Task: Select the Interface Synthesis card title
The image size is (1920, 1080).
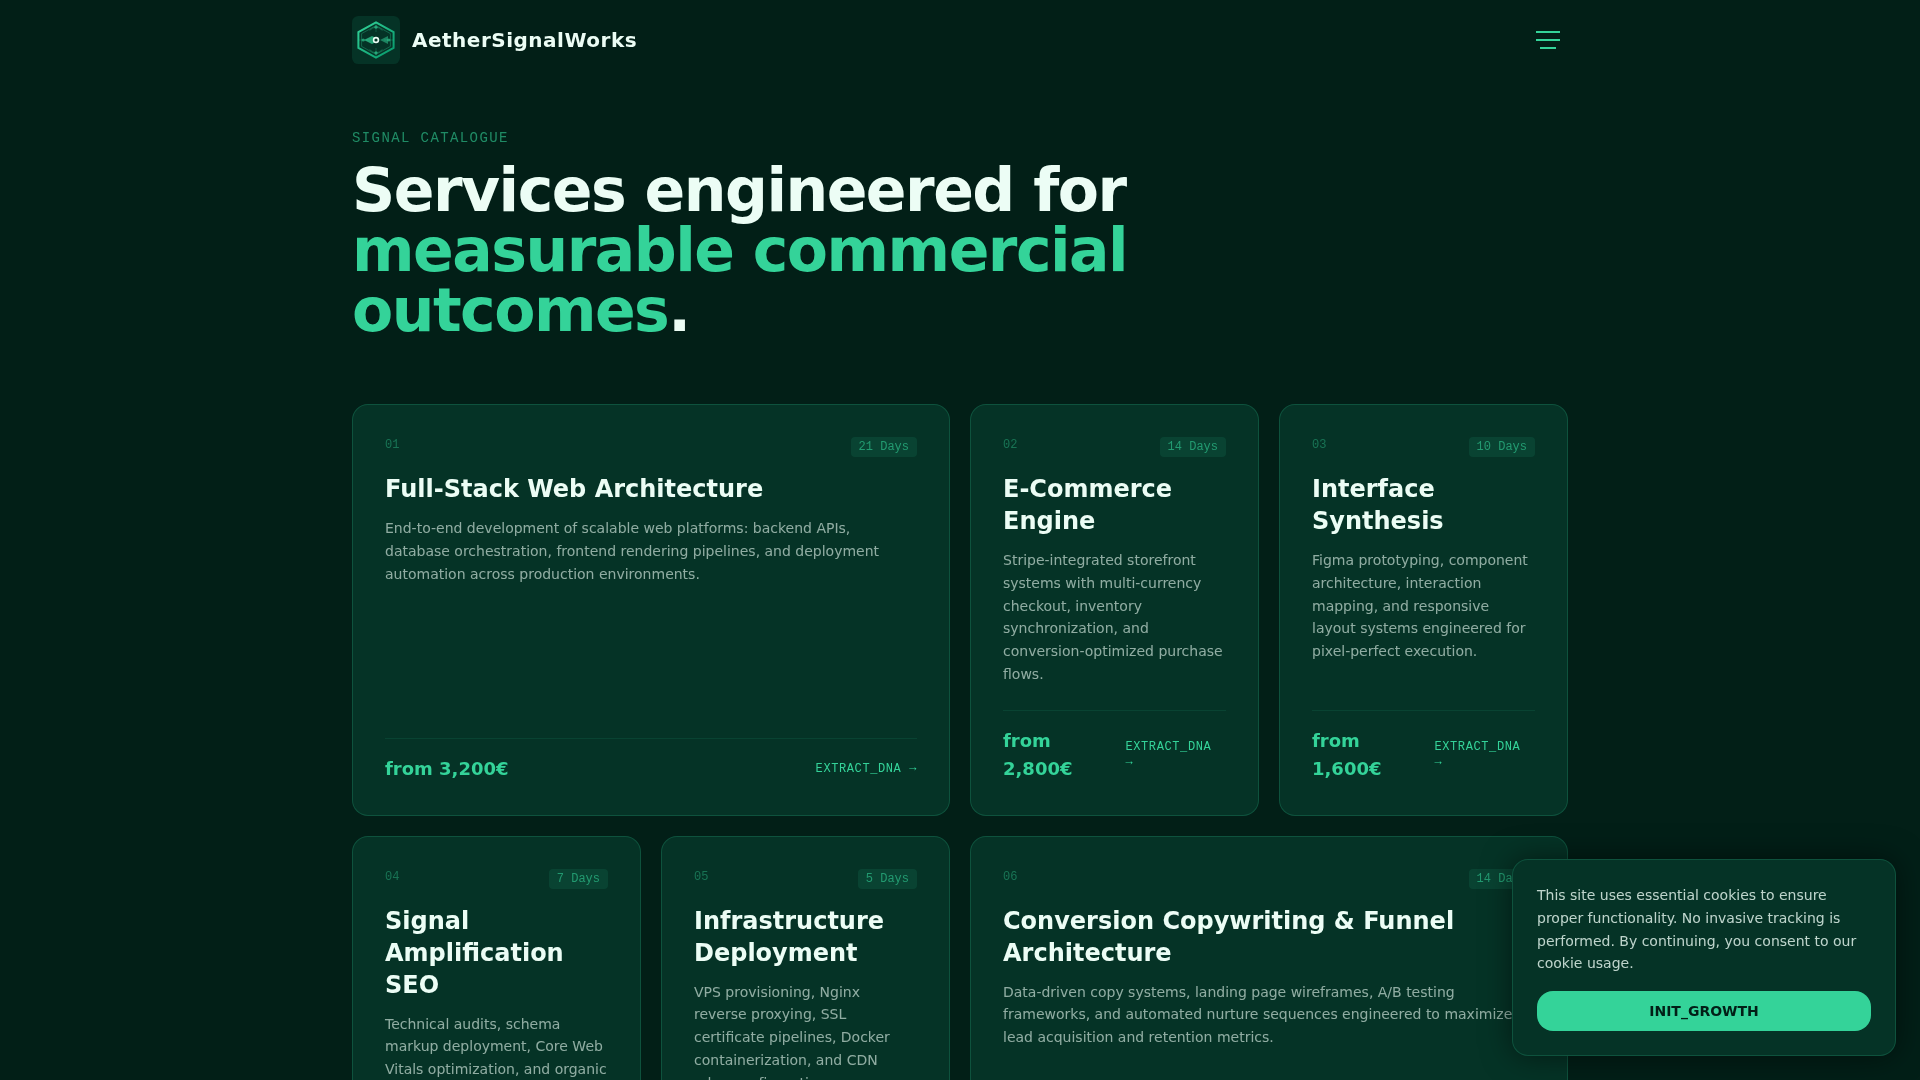Action: pyautogui.click(x=1377, y=505)
